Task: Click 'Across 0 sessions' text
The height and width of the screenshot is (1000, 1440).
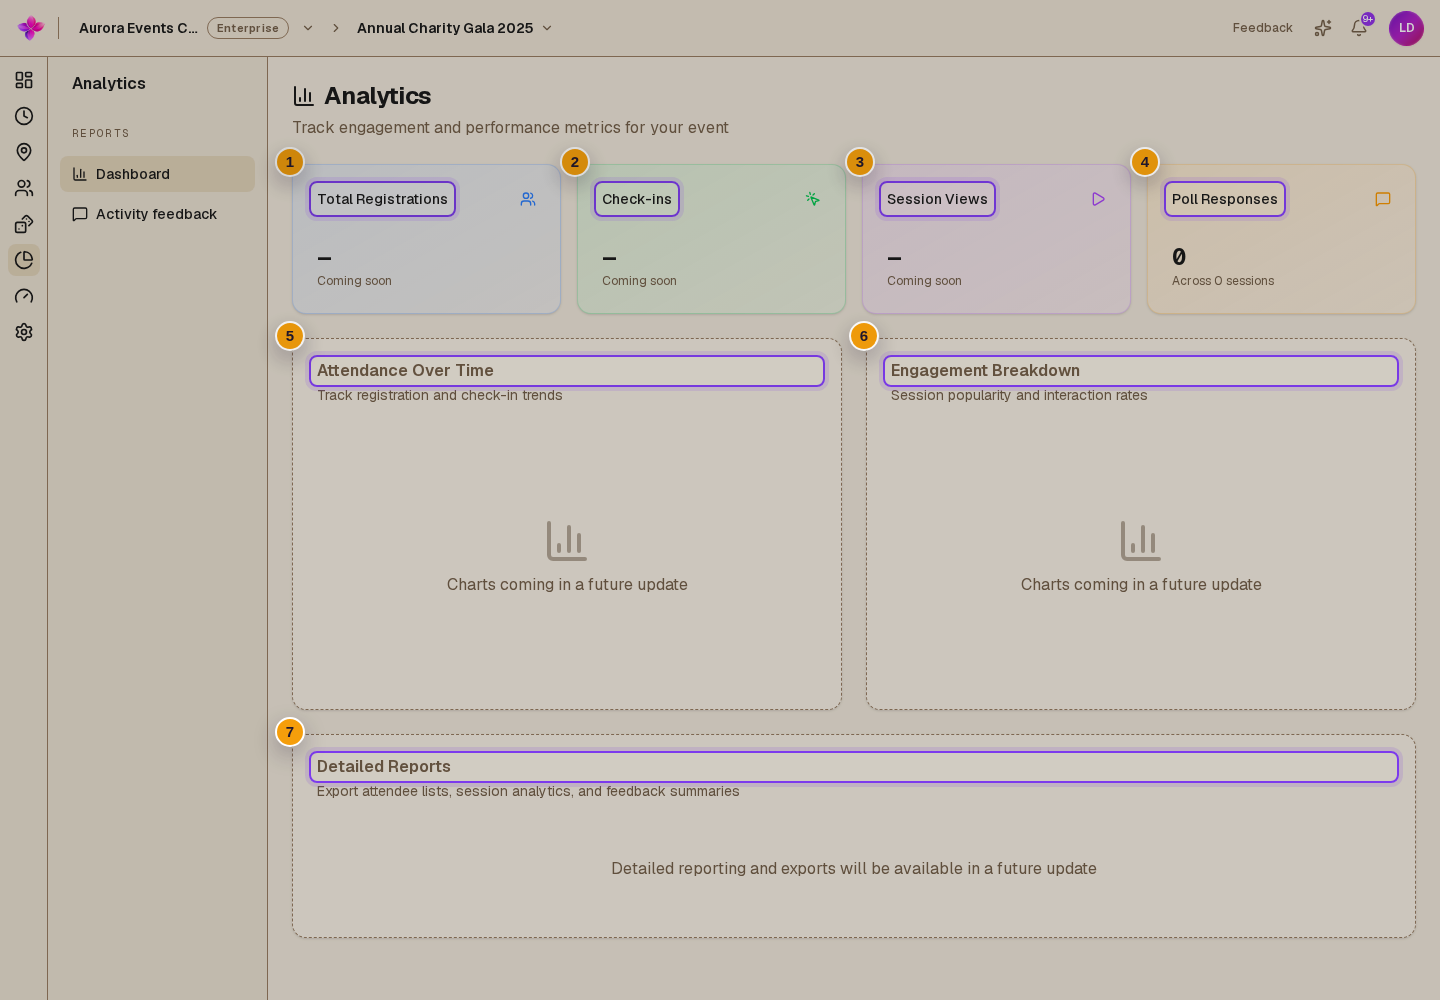Action: click(1223, 281)
